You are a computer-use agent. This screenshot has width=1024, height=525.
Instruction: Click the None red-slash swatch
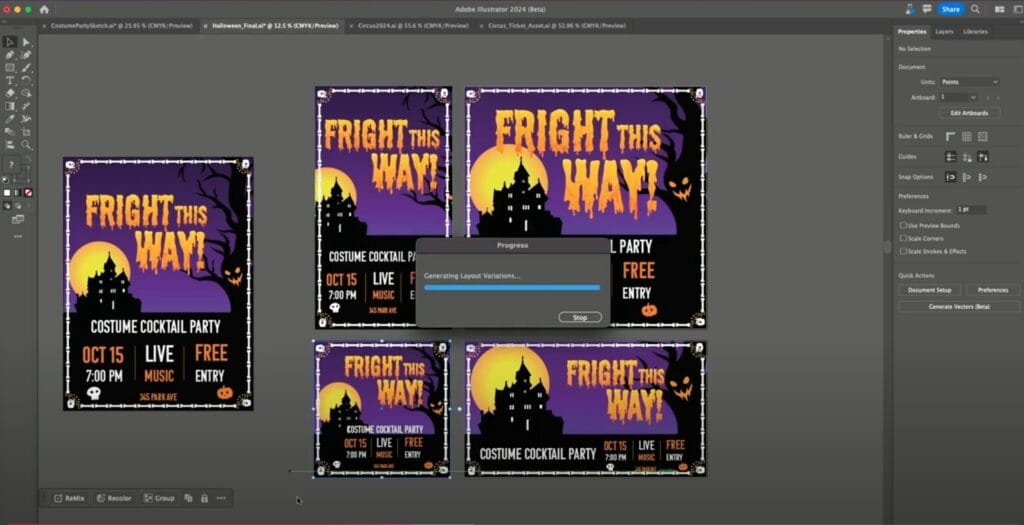28,193
